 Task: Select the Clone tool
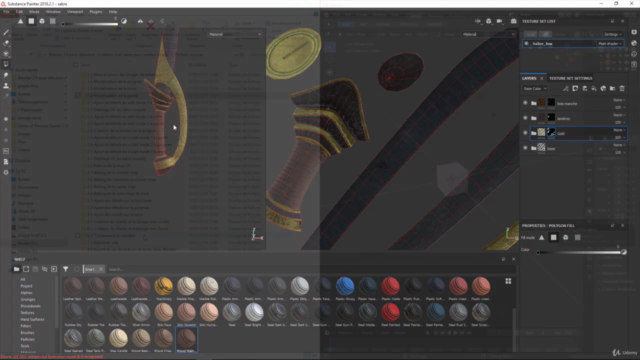pyautogui.click(x=6, y=86)
